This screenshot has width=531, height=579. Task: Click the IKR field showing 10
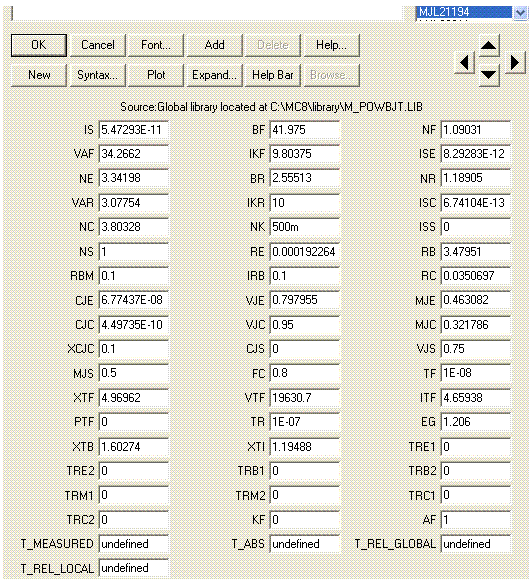point(305,203)
